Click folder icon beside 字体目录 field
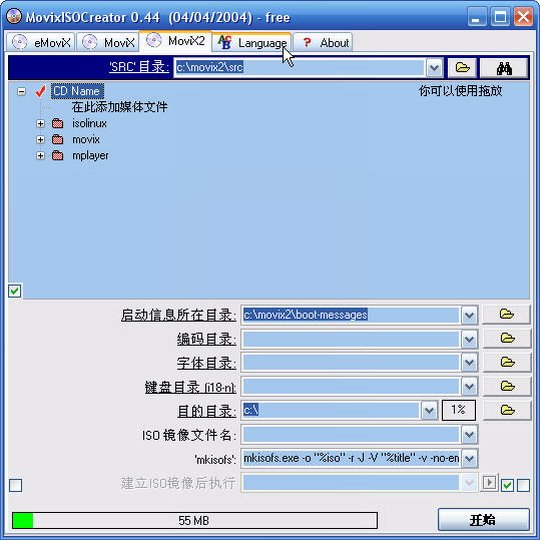 pos(506,362)
